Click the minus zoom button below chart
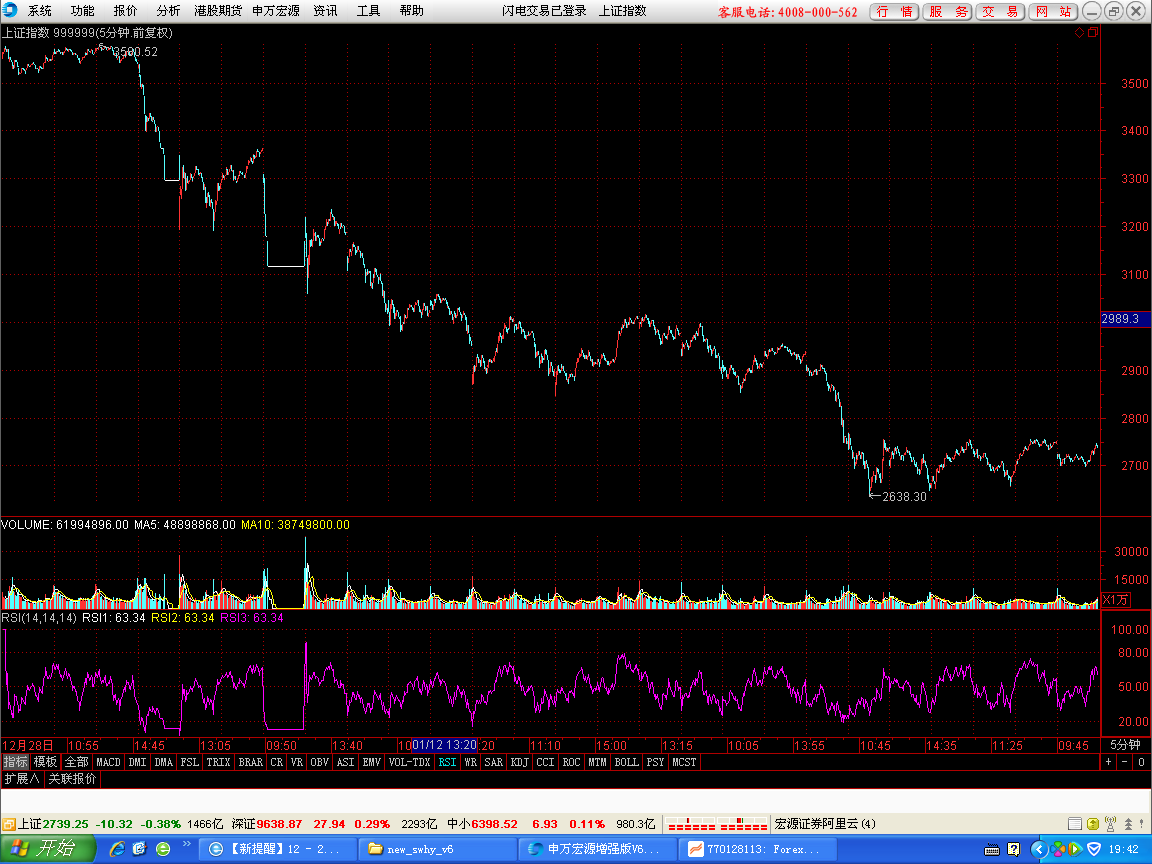1152x864 pixels. (1124, 762)
